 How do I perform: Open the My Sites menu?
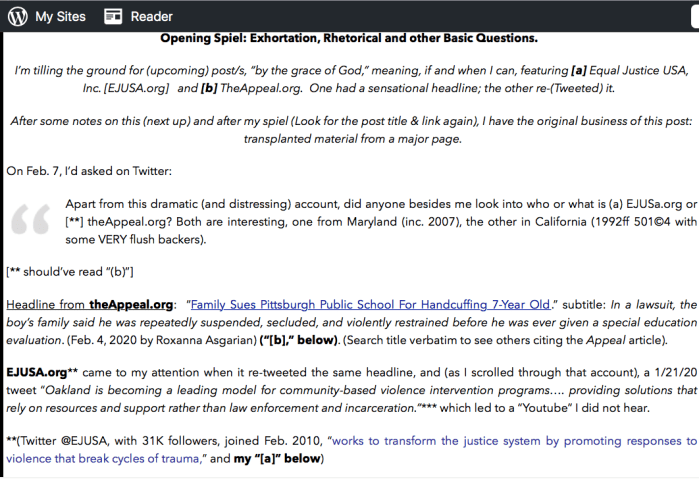coord(60,16)
